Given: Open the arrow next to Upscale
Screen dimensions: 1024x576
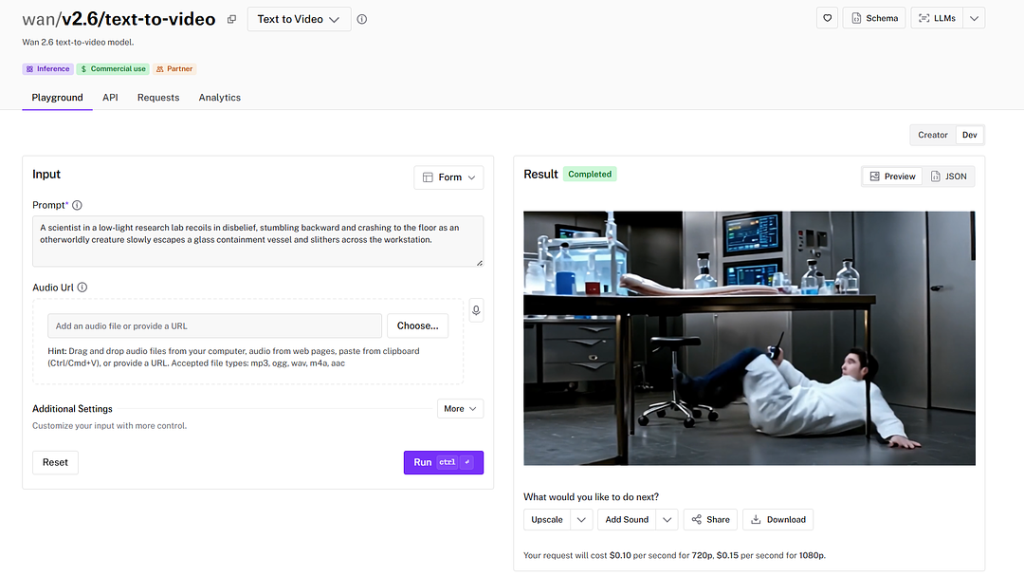Looking at the screenshot, I should point(581,520).
